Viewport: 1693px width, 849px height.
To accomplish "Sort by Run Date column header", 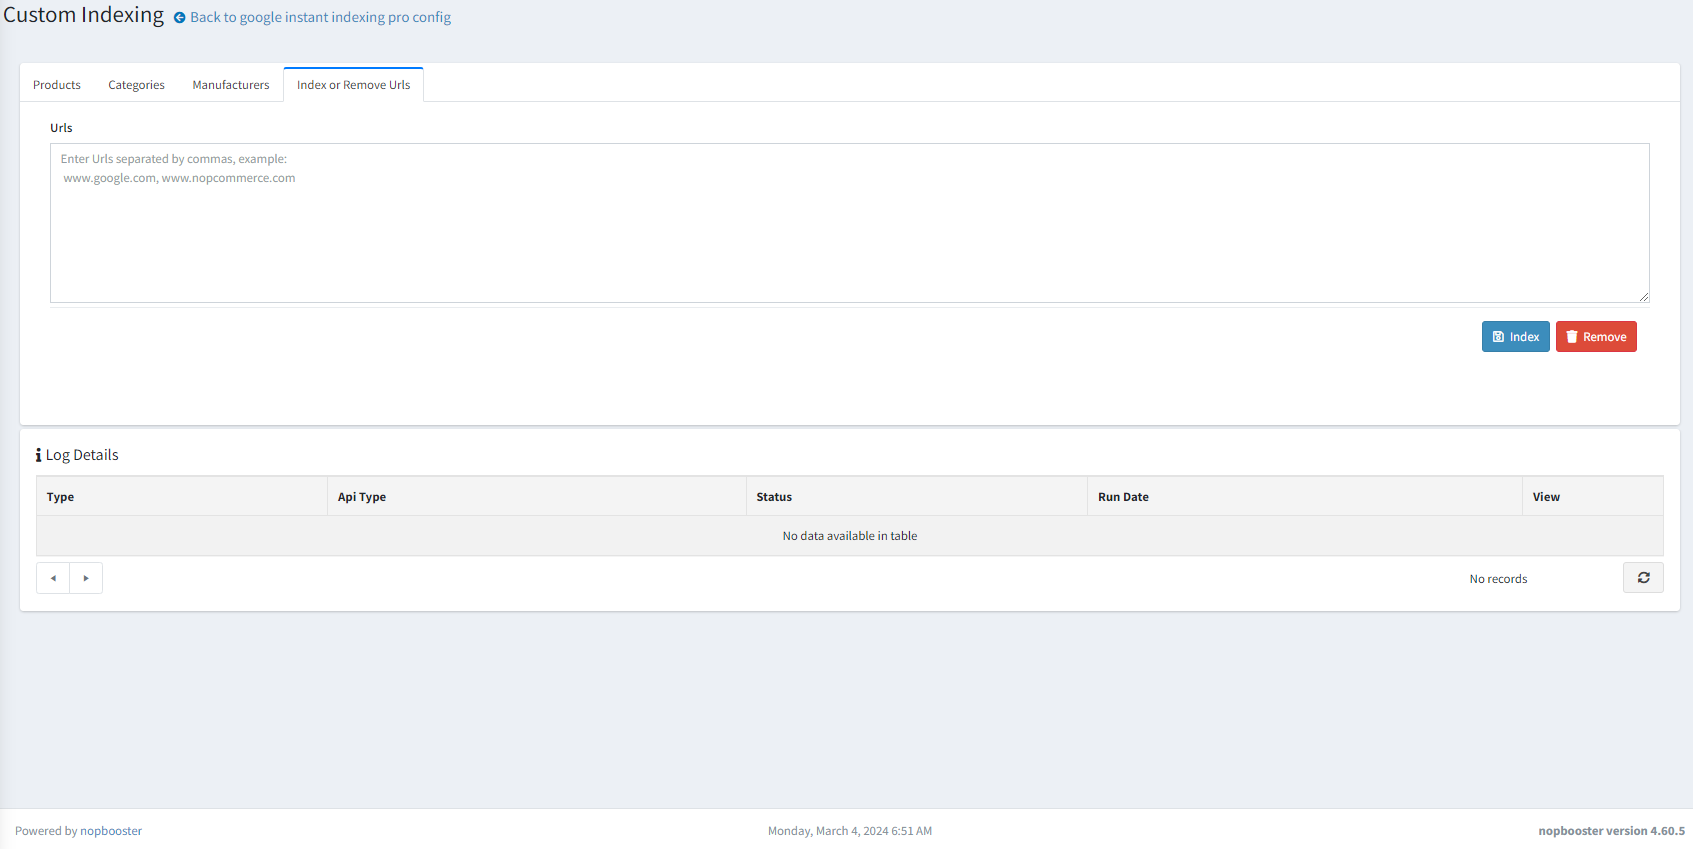I will coord(1305,497).
